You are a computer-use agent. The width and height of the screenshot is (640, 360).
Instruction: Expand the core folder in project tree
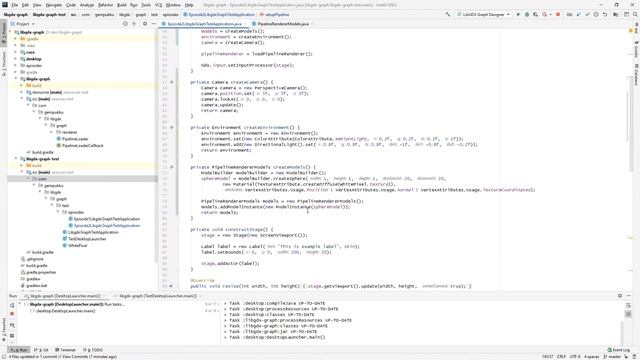(x=16, y=52)
